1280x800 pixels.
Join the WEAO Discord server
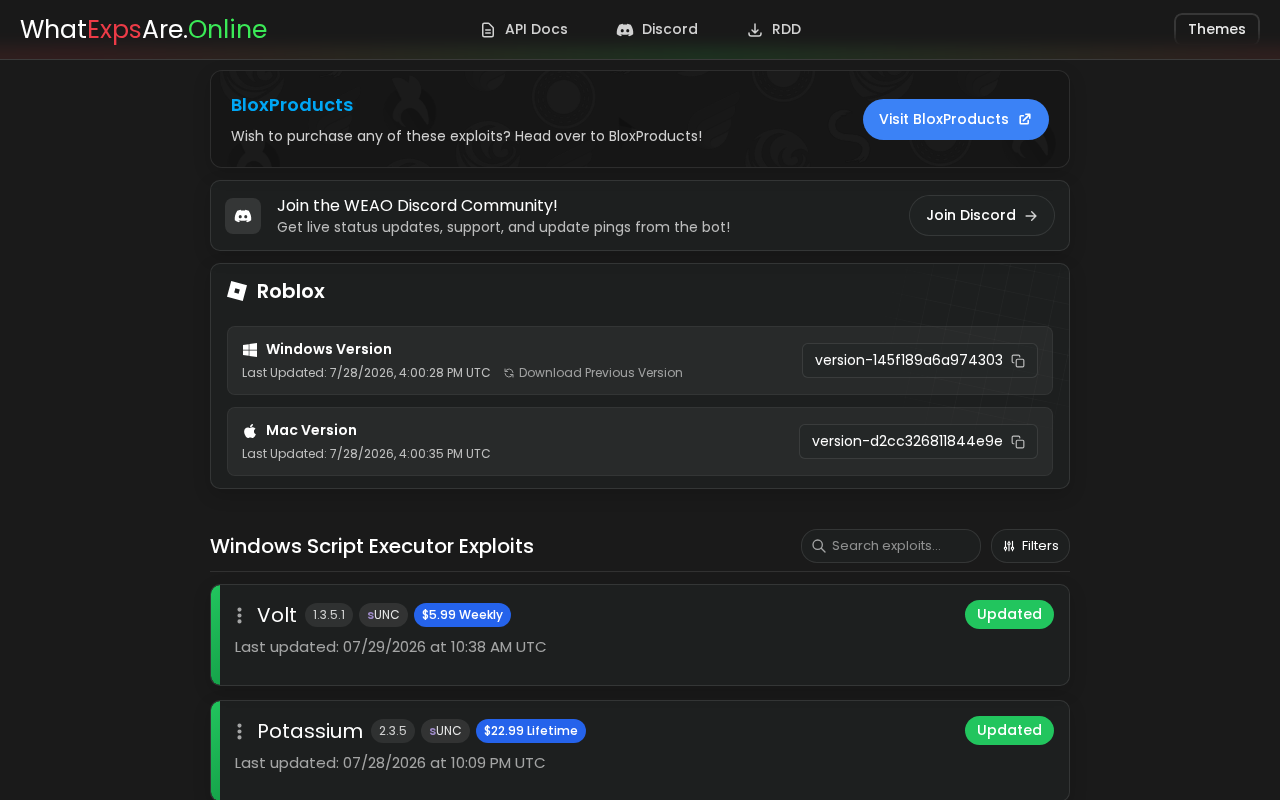(982, 215)
